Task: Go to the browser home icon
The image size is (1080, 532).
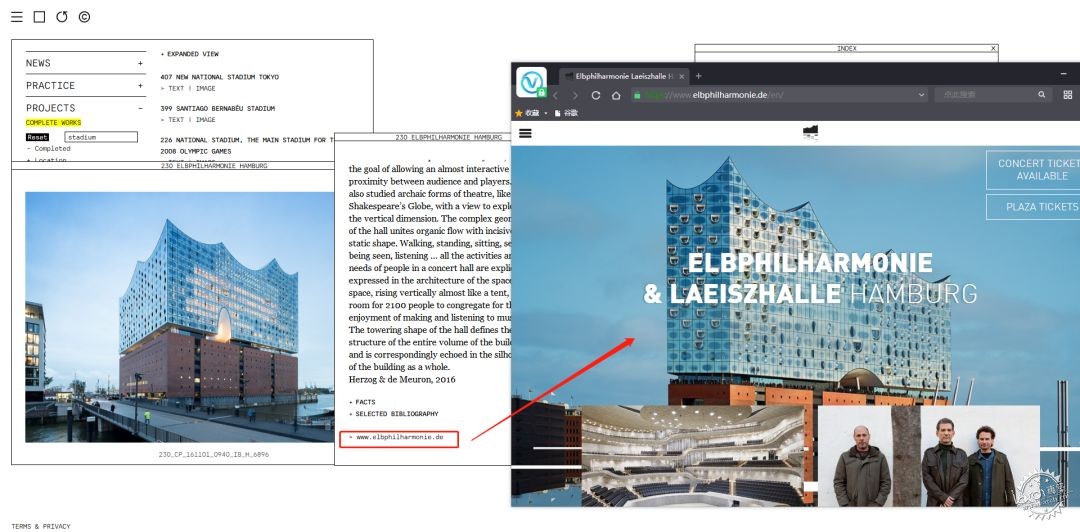Action: click(616, 95)
